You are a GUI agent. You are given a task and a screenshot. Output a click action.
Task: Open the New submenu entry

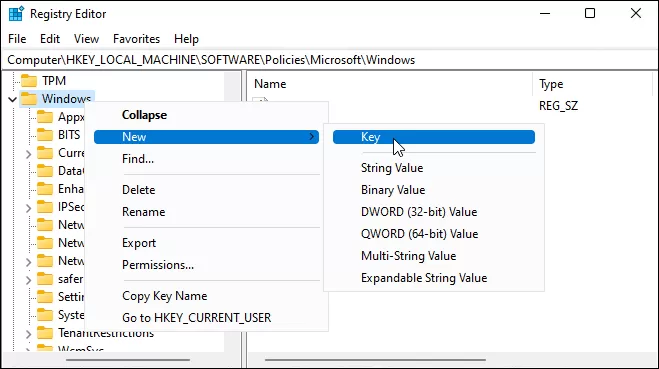206,137
